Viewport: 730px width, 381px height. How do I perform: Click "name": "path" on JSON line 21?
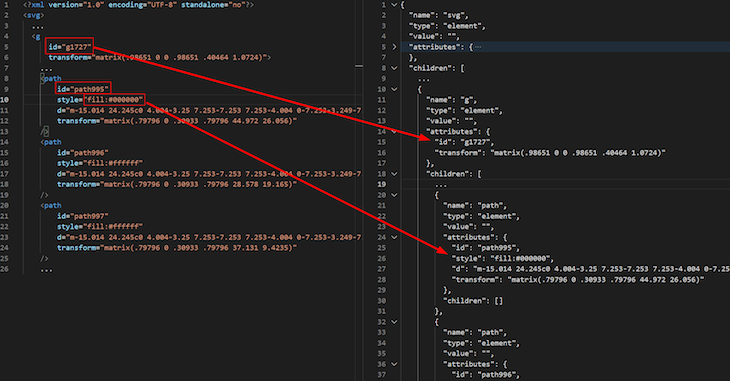coord(475,205)
